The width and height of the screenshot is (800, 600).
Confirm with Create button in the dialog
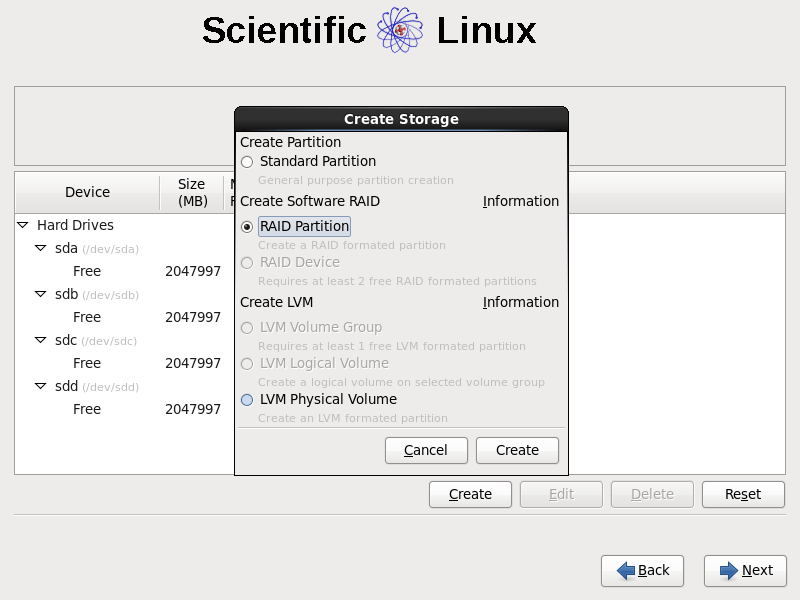(517, 450)
